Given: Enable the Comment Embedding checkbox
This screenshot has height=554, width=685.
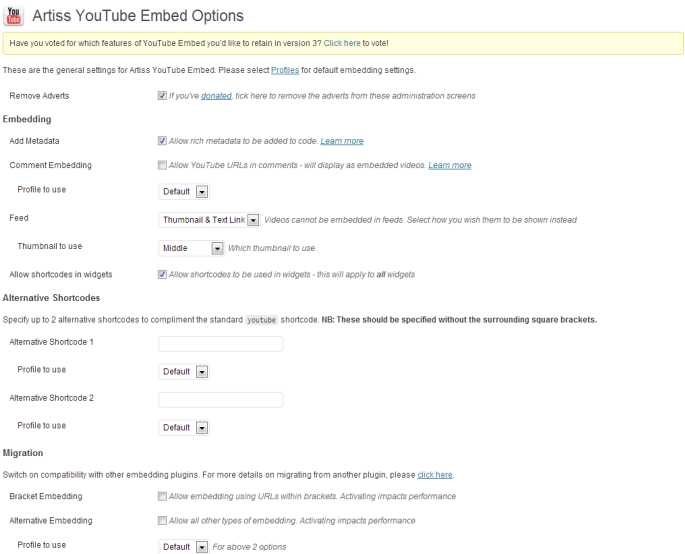Looking at the screenshot, I should point(162,165).
